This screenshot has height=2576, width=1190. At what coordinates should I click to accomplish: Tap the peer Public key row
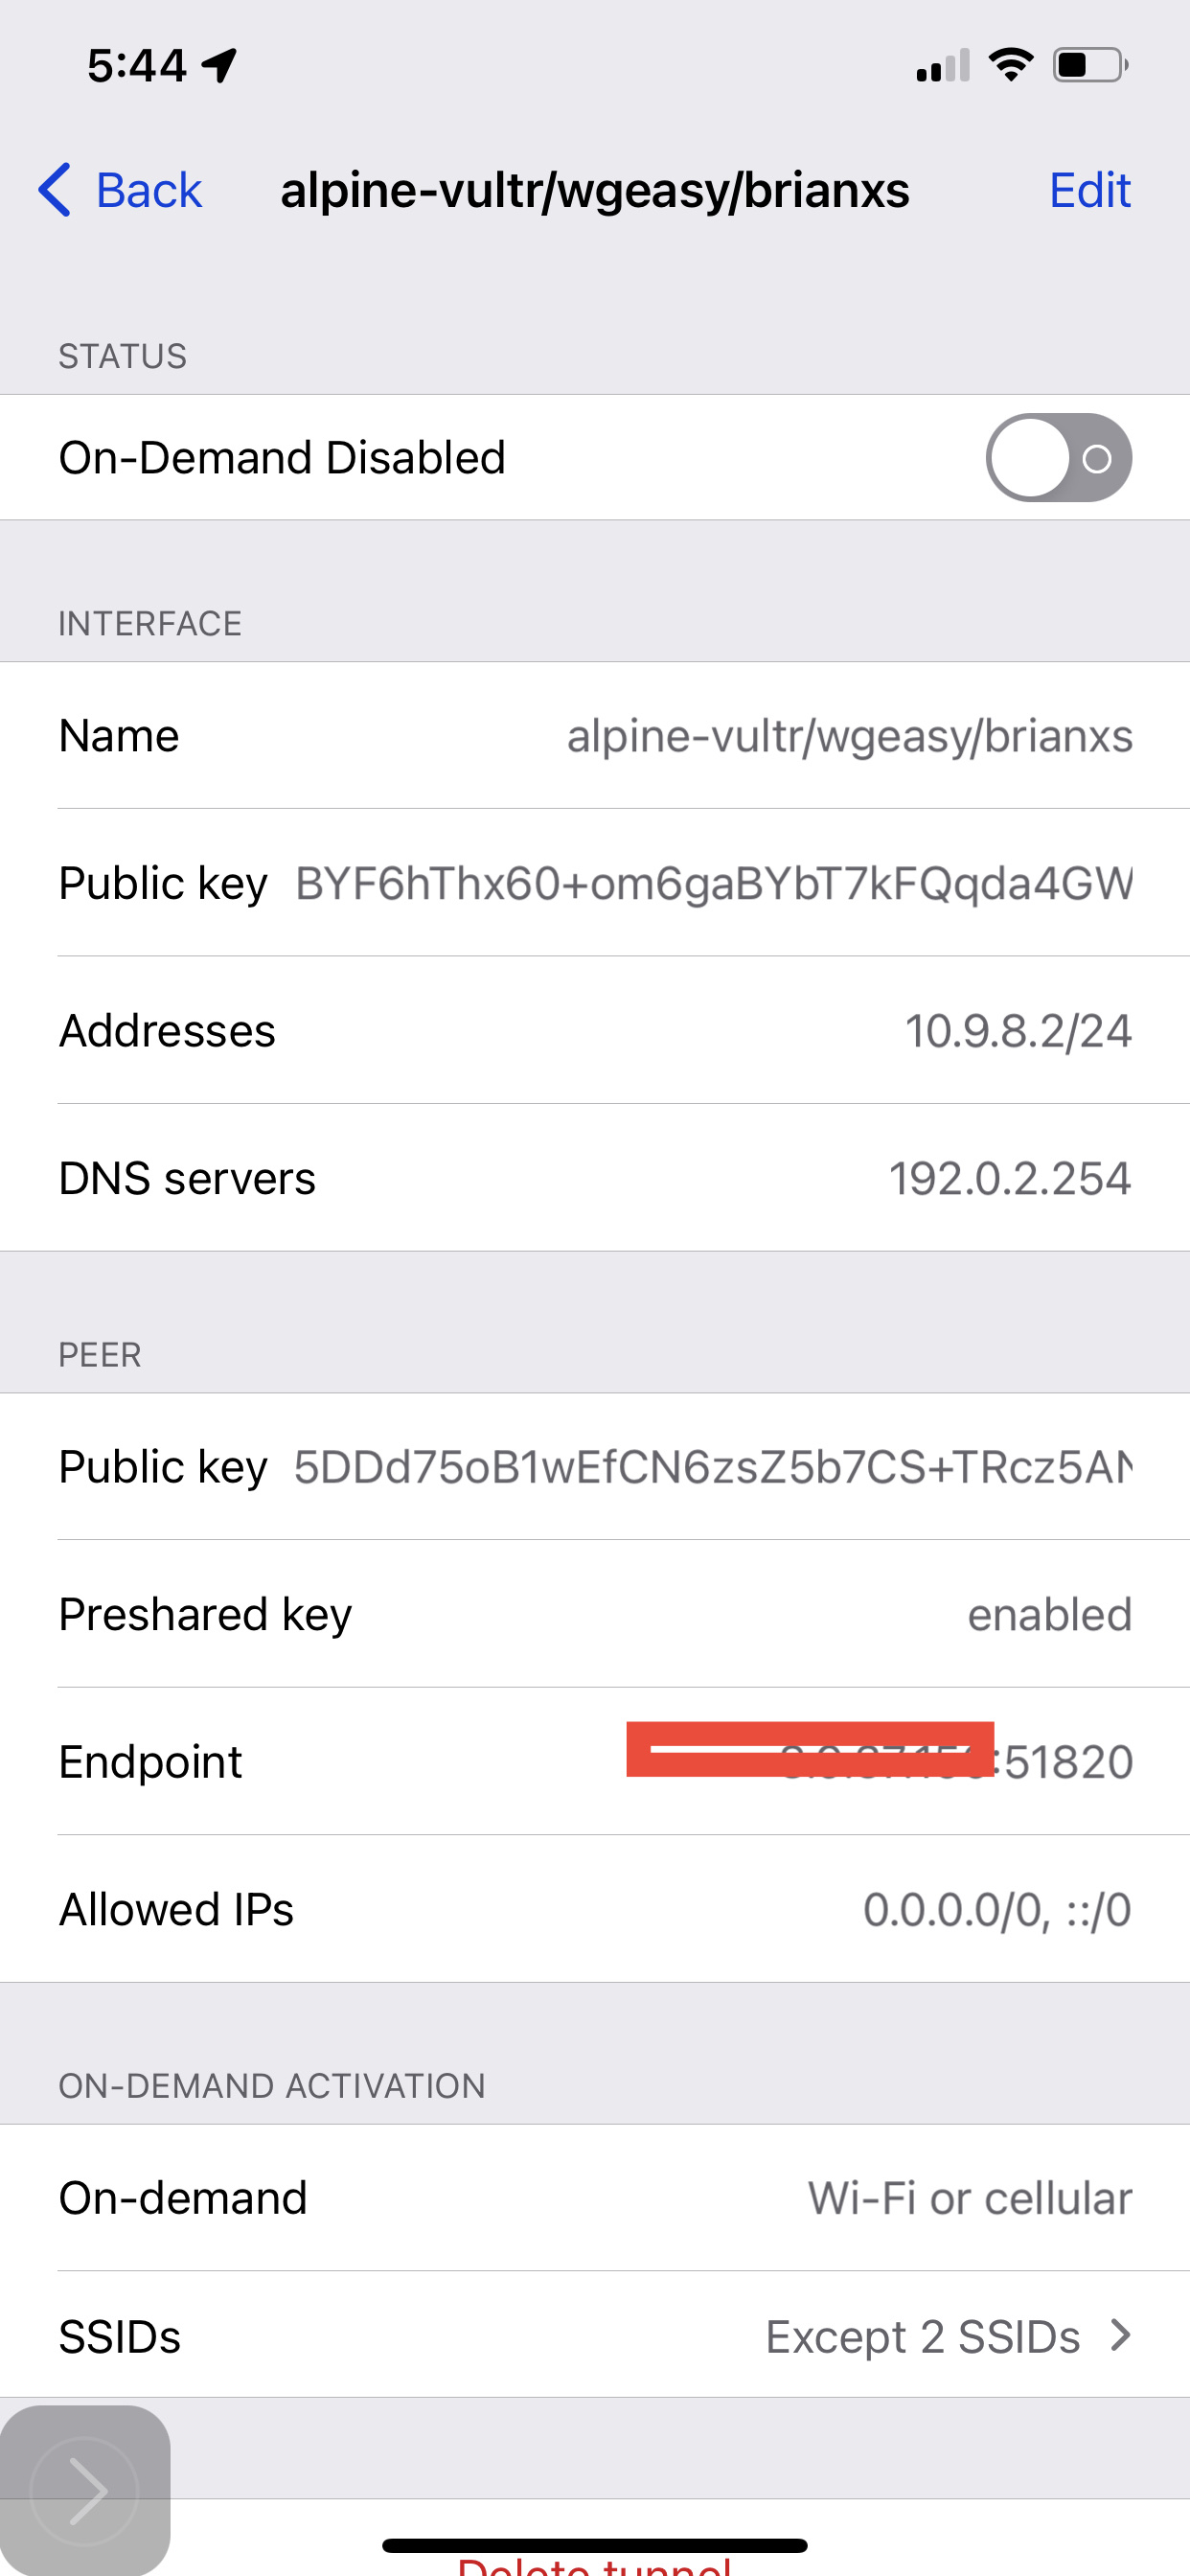point(595,1466)
